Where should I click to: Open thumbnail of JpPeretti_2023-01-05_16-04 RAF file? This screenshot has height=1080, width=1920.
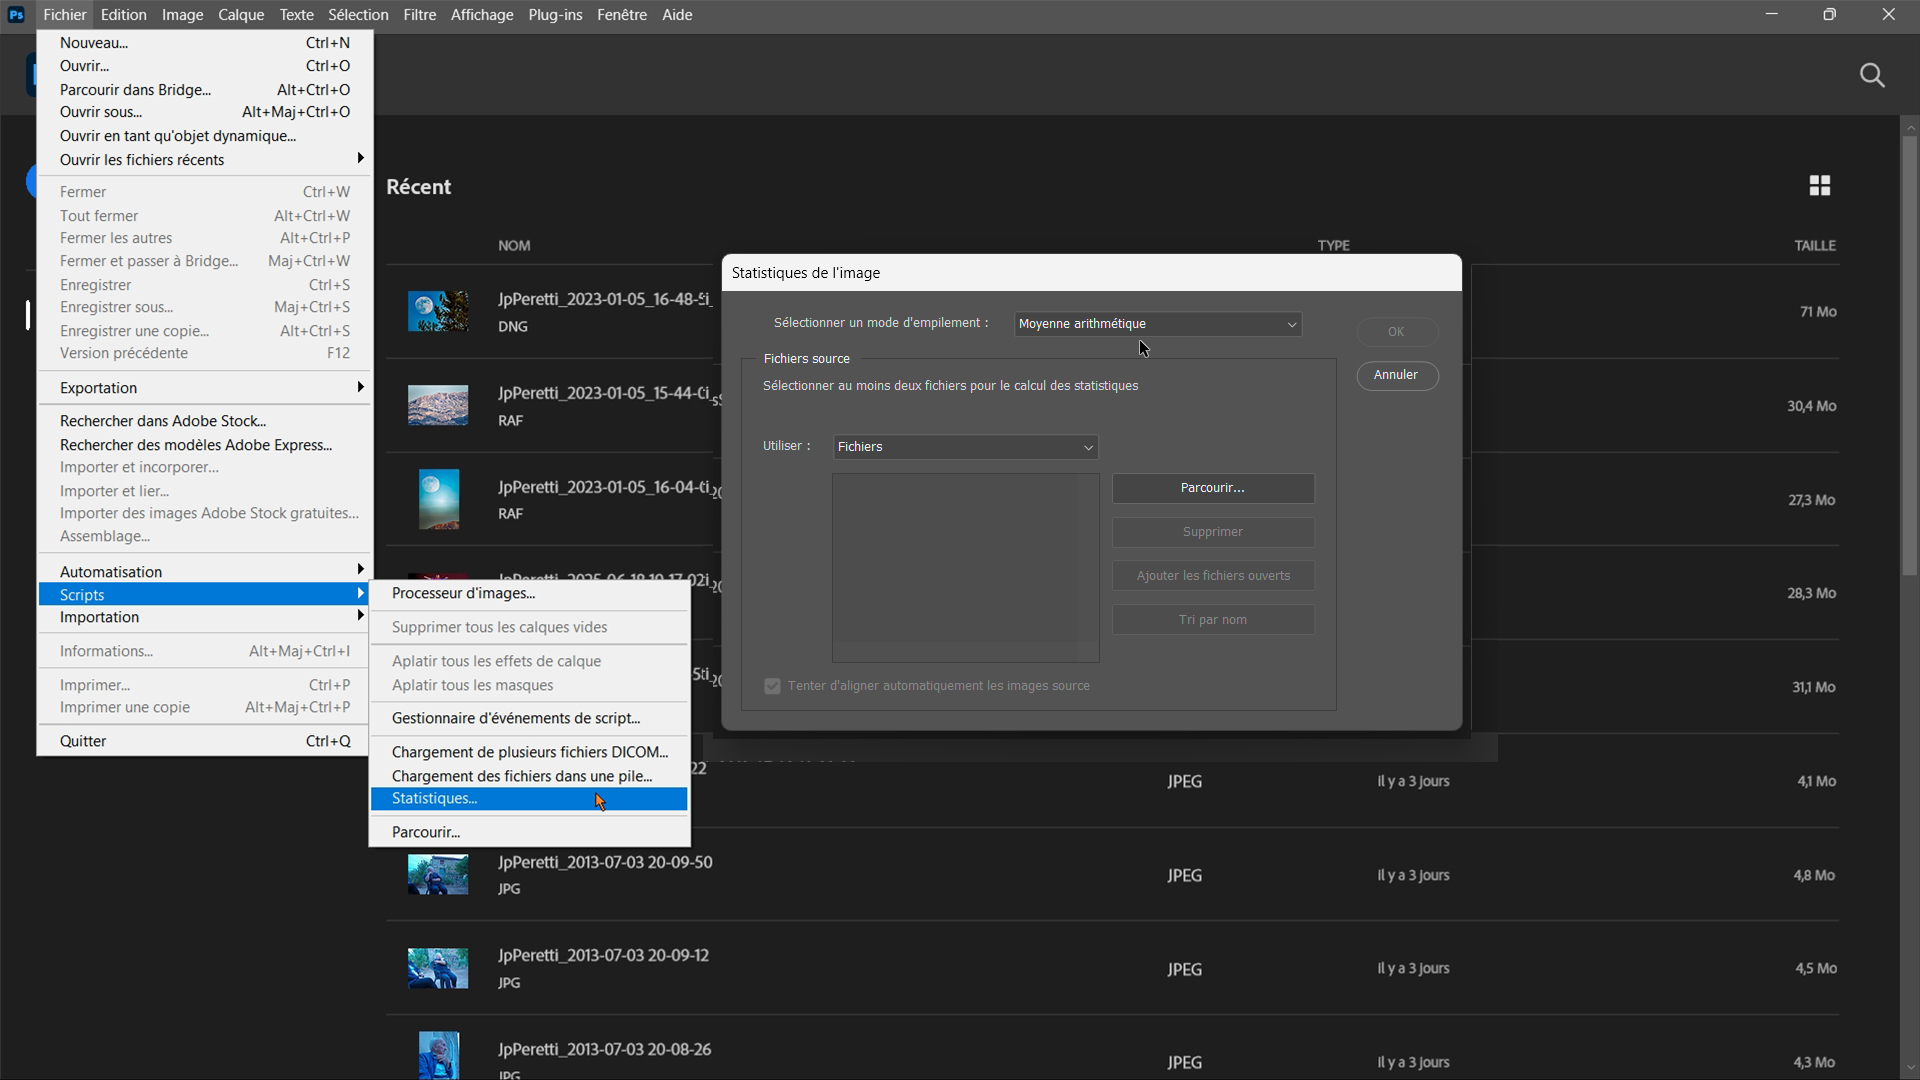tap(438, 499)
